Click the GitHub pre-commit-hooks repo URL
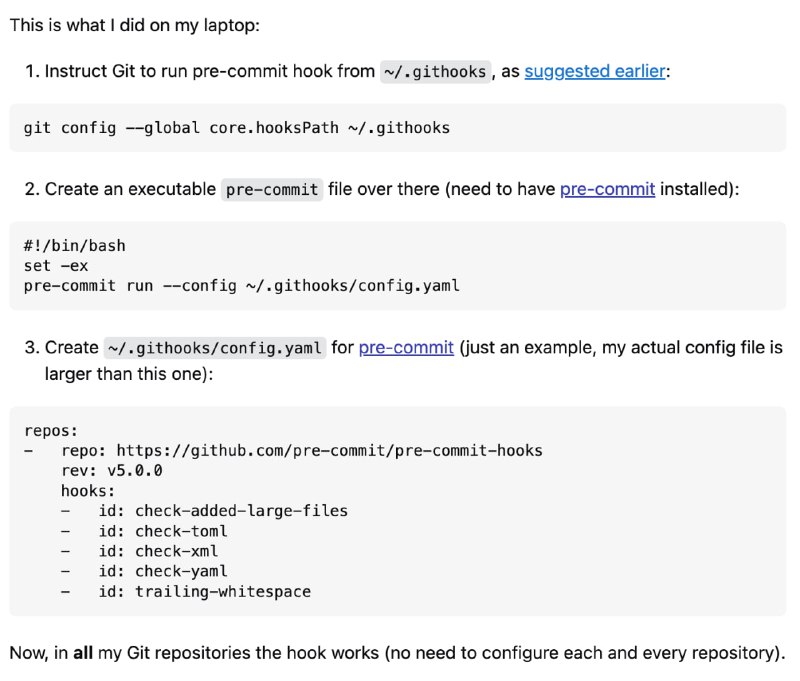Image resolution: width=800 pixels, height=681 pixels. (x=330, y=450)
